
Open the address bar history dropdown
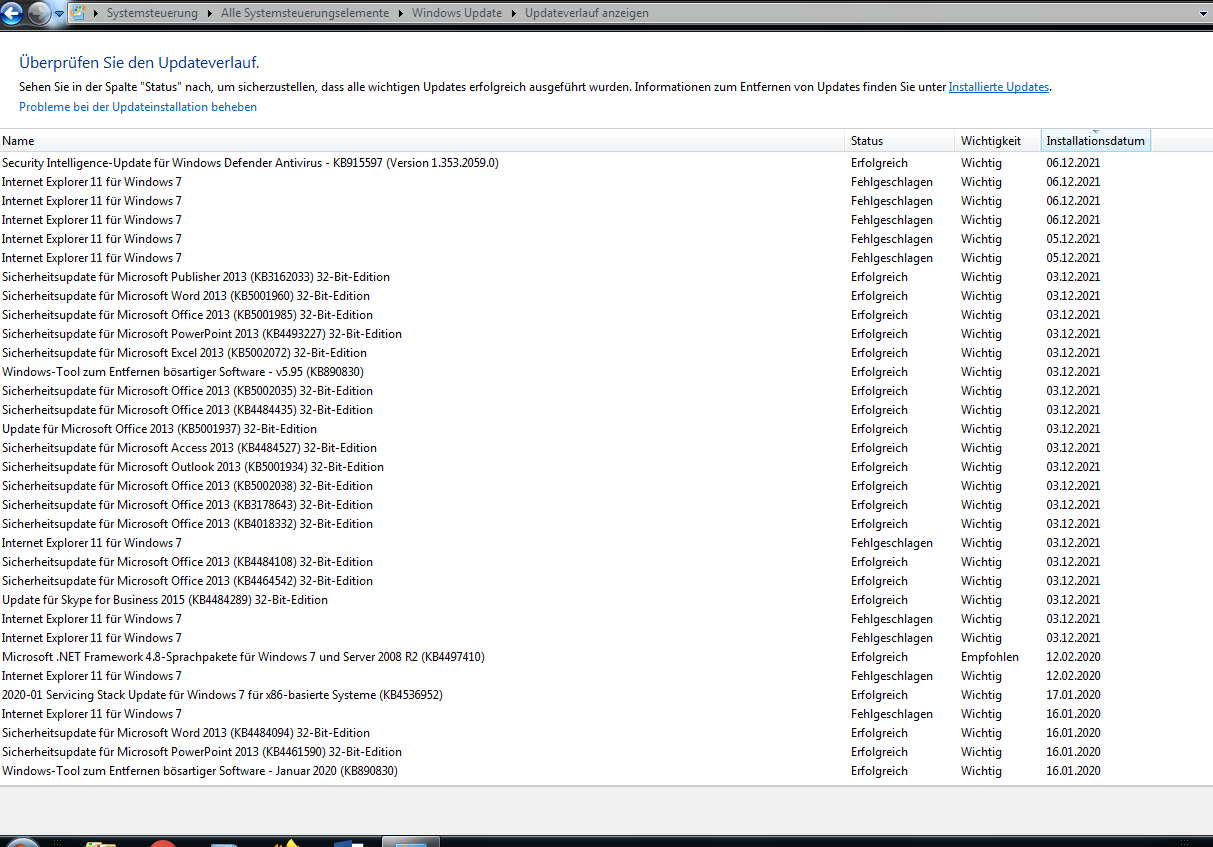coord(1203,13)
